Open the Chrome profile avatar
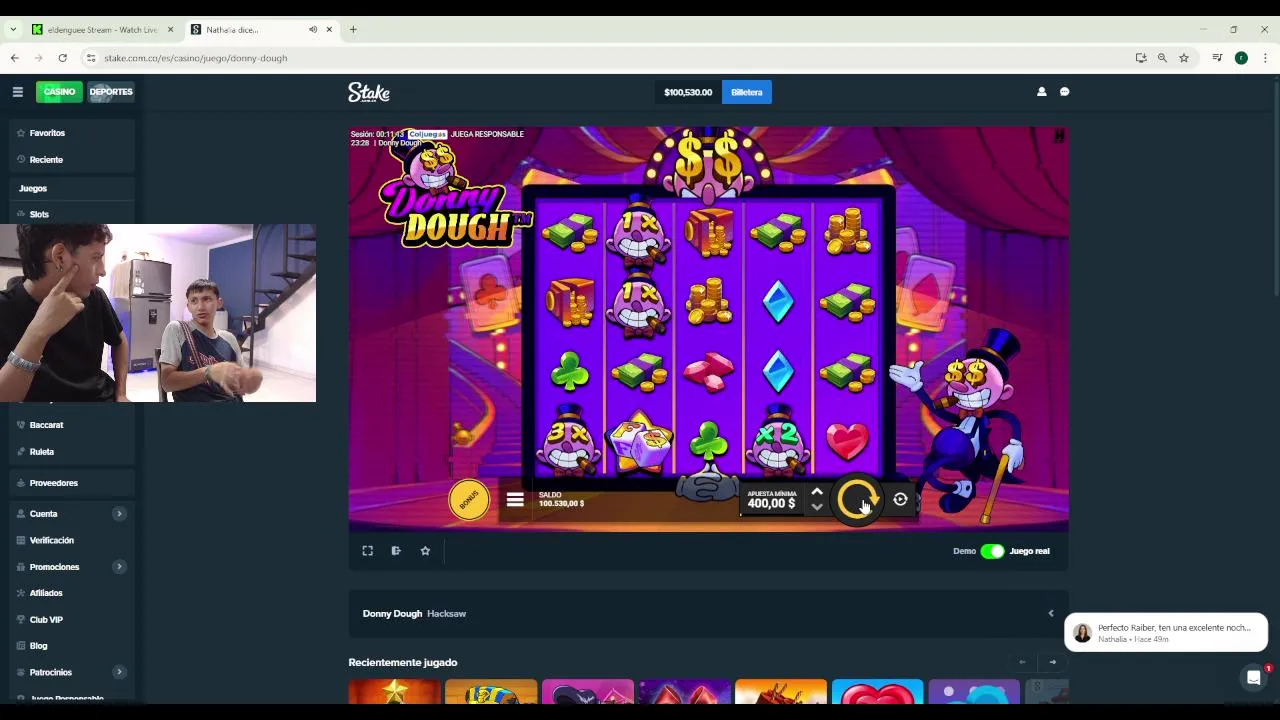Viewport: 1280px width, 720px height. (1241, 58)
